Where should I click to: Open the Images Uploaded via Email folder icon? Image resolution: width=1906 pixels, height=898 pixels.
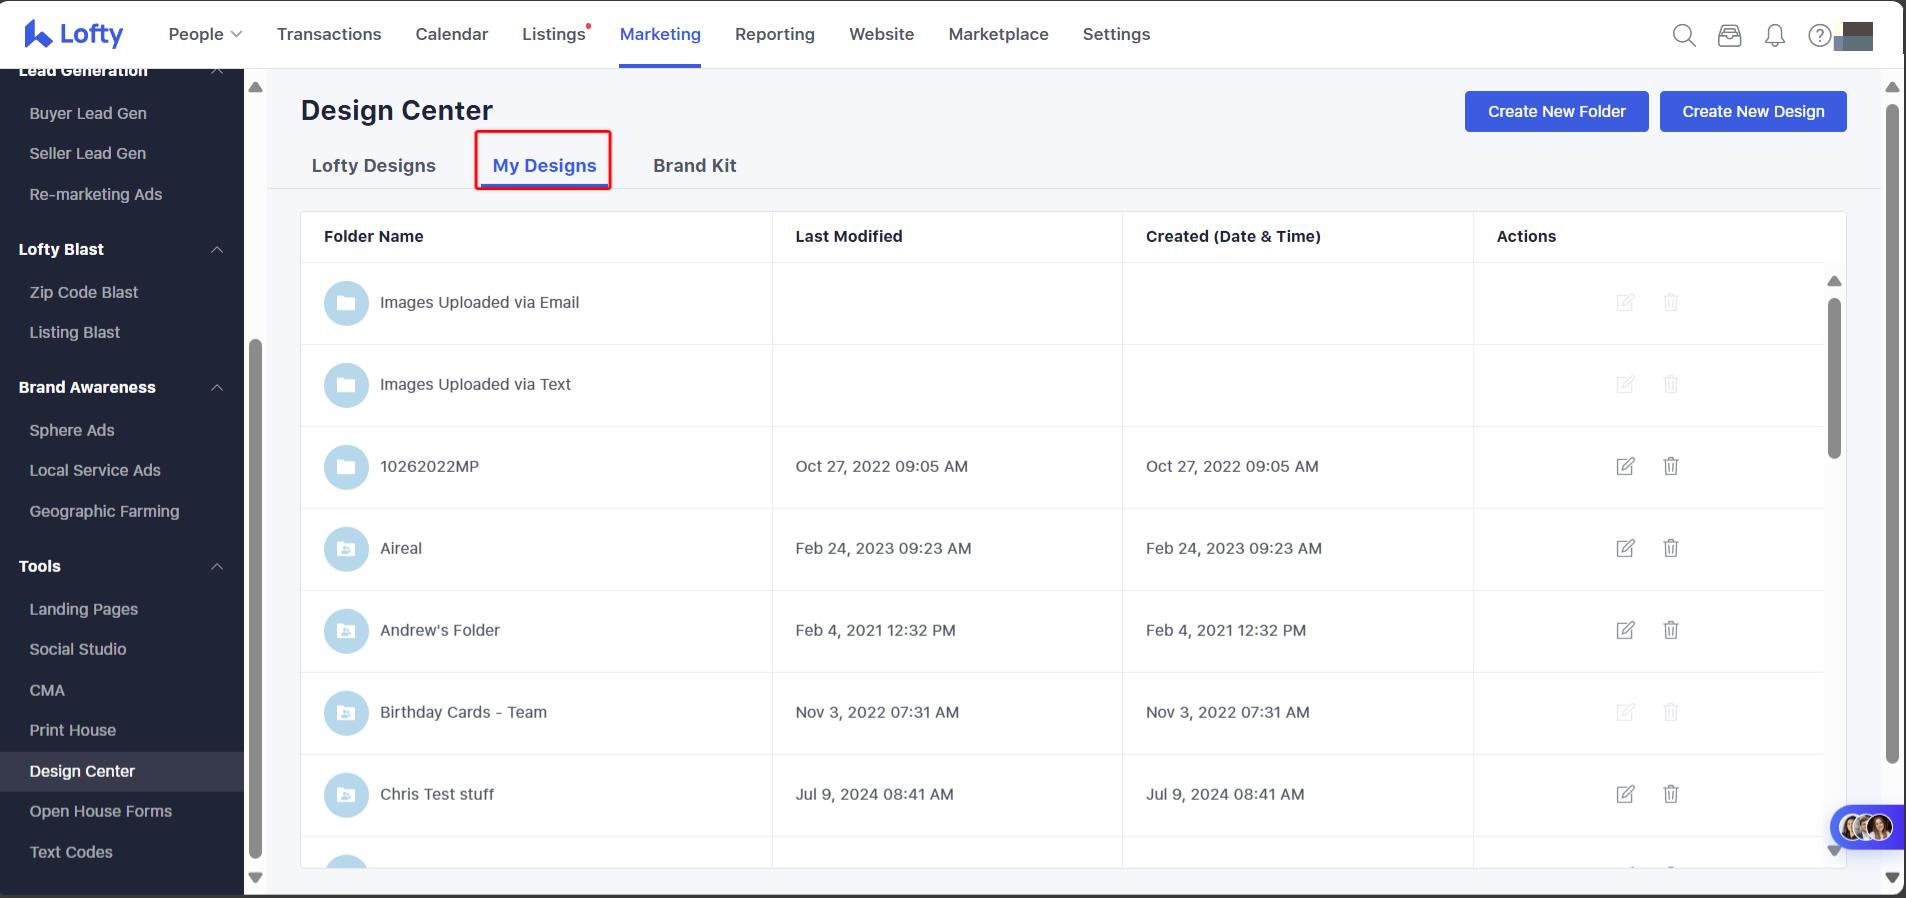346,303
